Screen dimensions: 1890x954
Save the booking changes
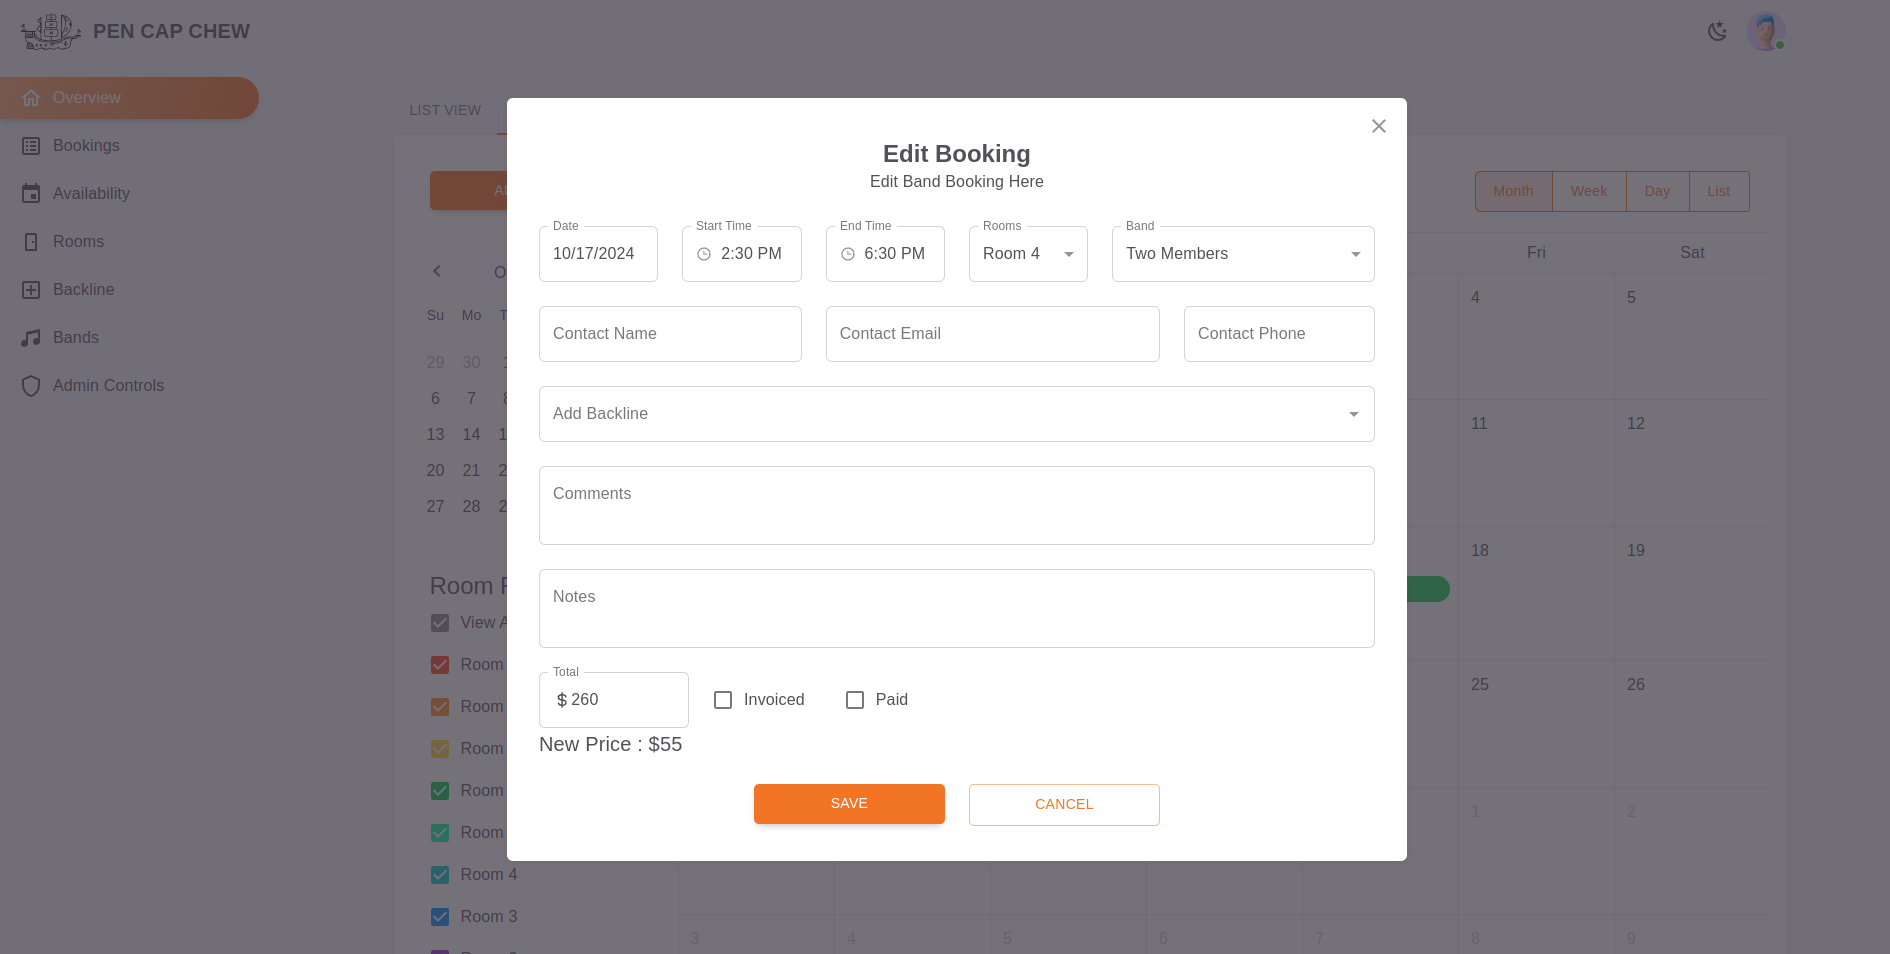pos(849,804)
